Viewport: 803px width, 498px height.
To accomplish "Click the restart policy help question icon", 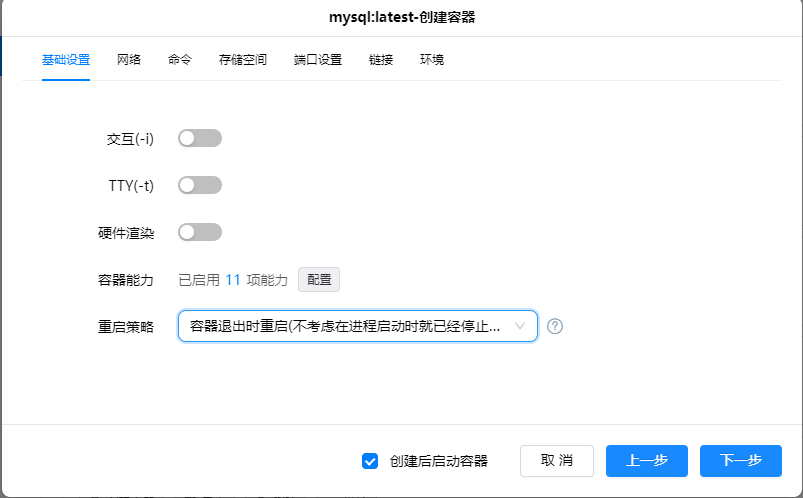I will [x=555, y=326].
